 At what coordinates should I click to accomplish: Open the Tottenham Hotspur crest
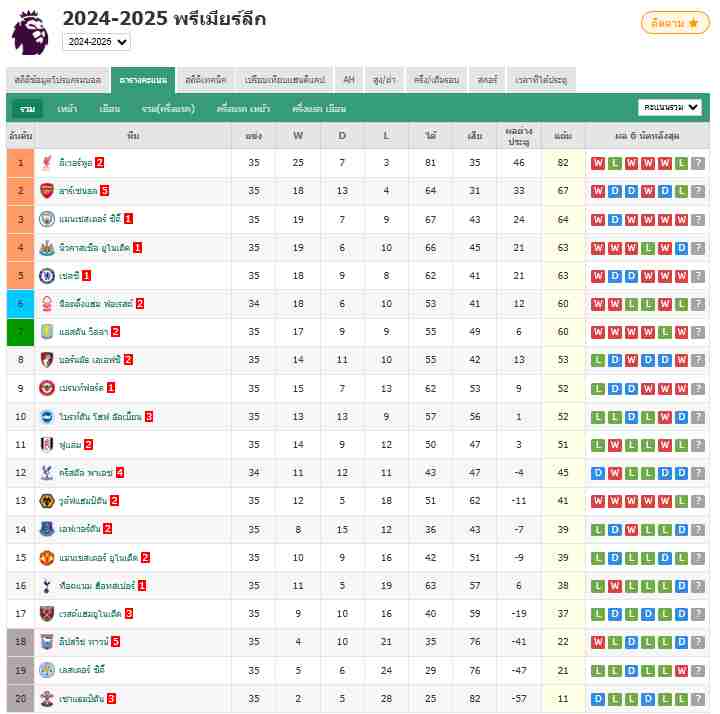tap(46, 585)
